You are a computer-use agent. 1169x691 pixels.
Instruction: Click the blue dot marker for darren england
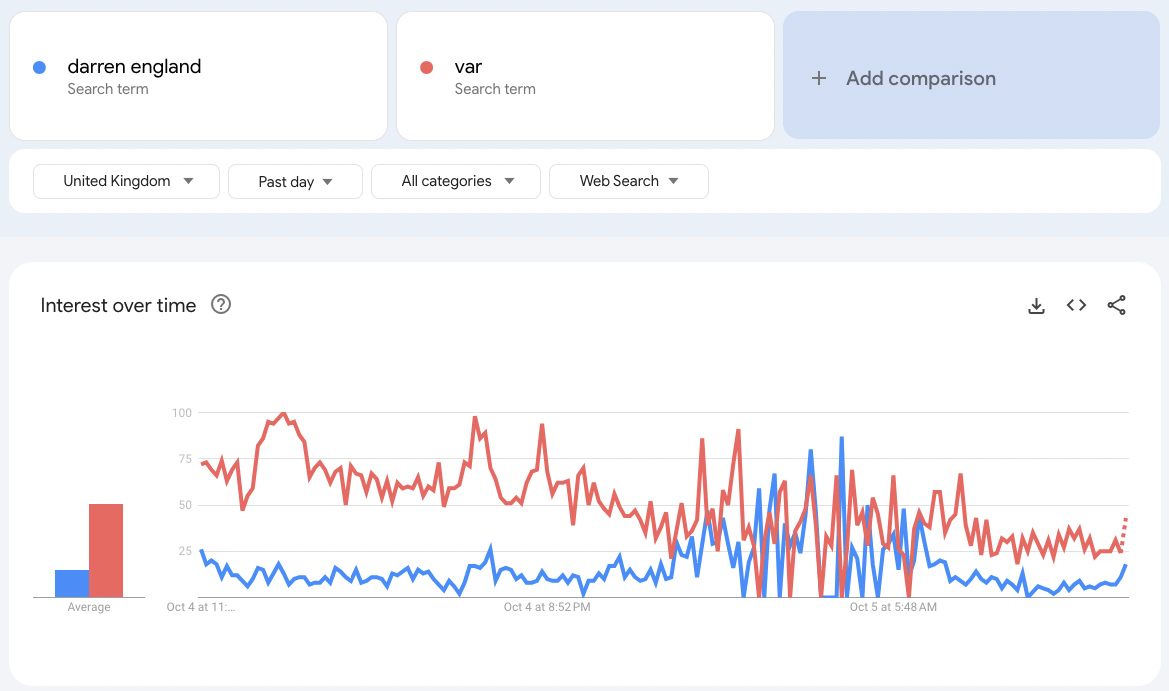click(39, 66)
